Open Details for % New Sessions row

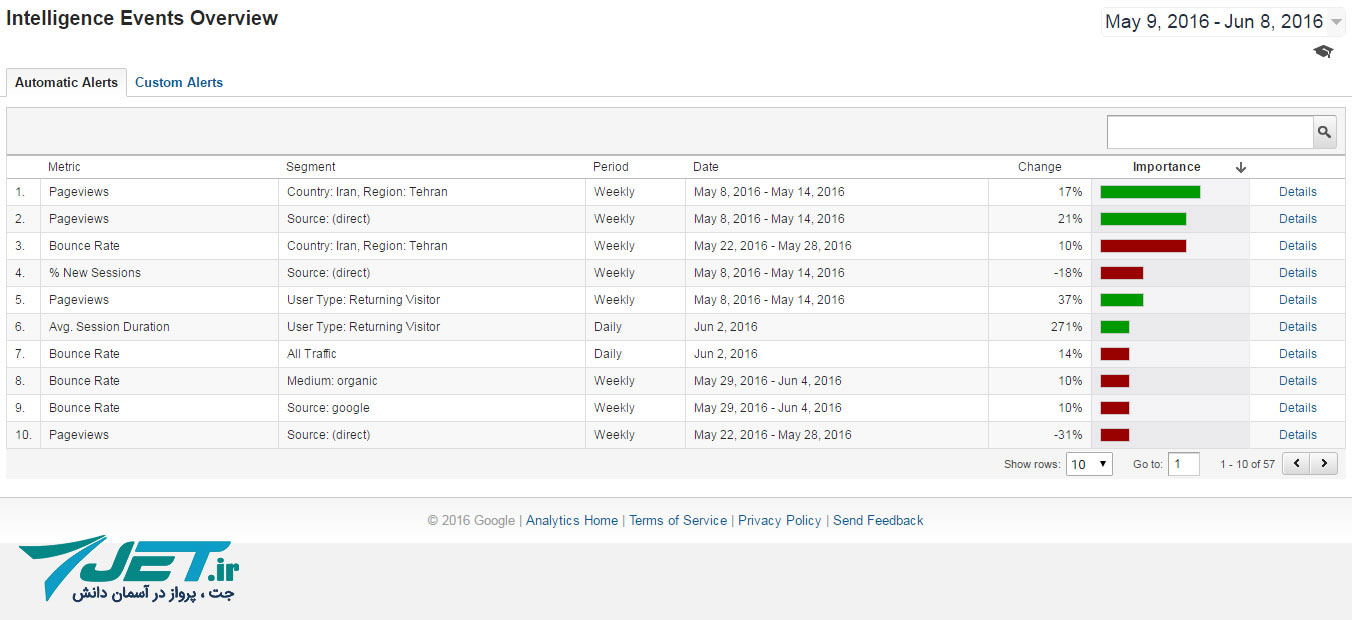click(x=1298, y=273)
